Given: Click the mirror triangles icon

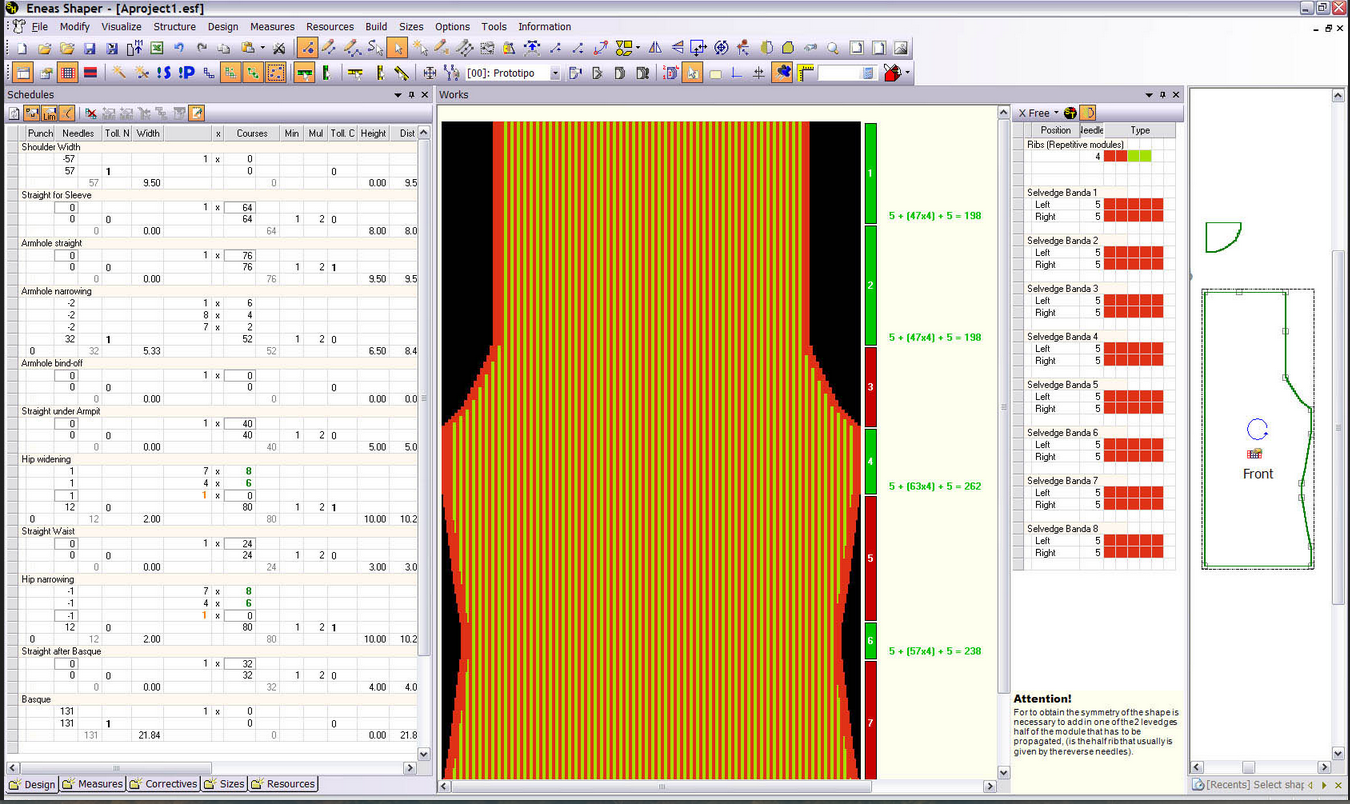Looking at the screenshot, I should coord(655,48).
